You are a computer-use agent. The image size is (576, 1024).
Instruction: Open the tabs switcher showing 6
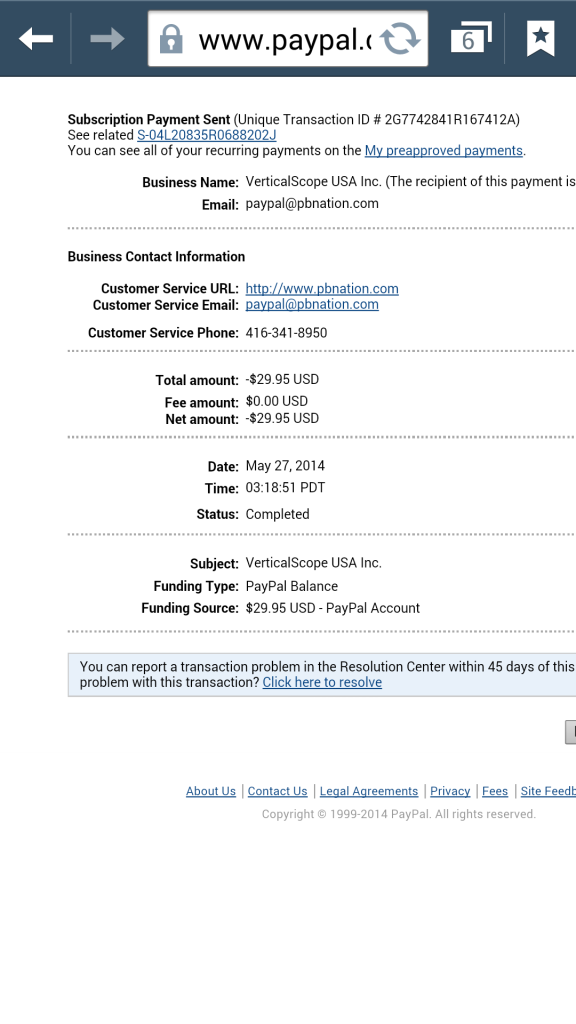pos(471,38)
